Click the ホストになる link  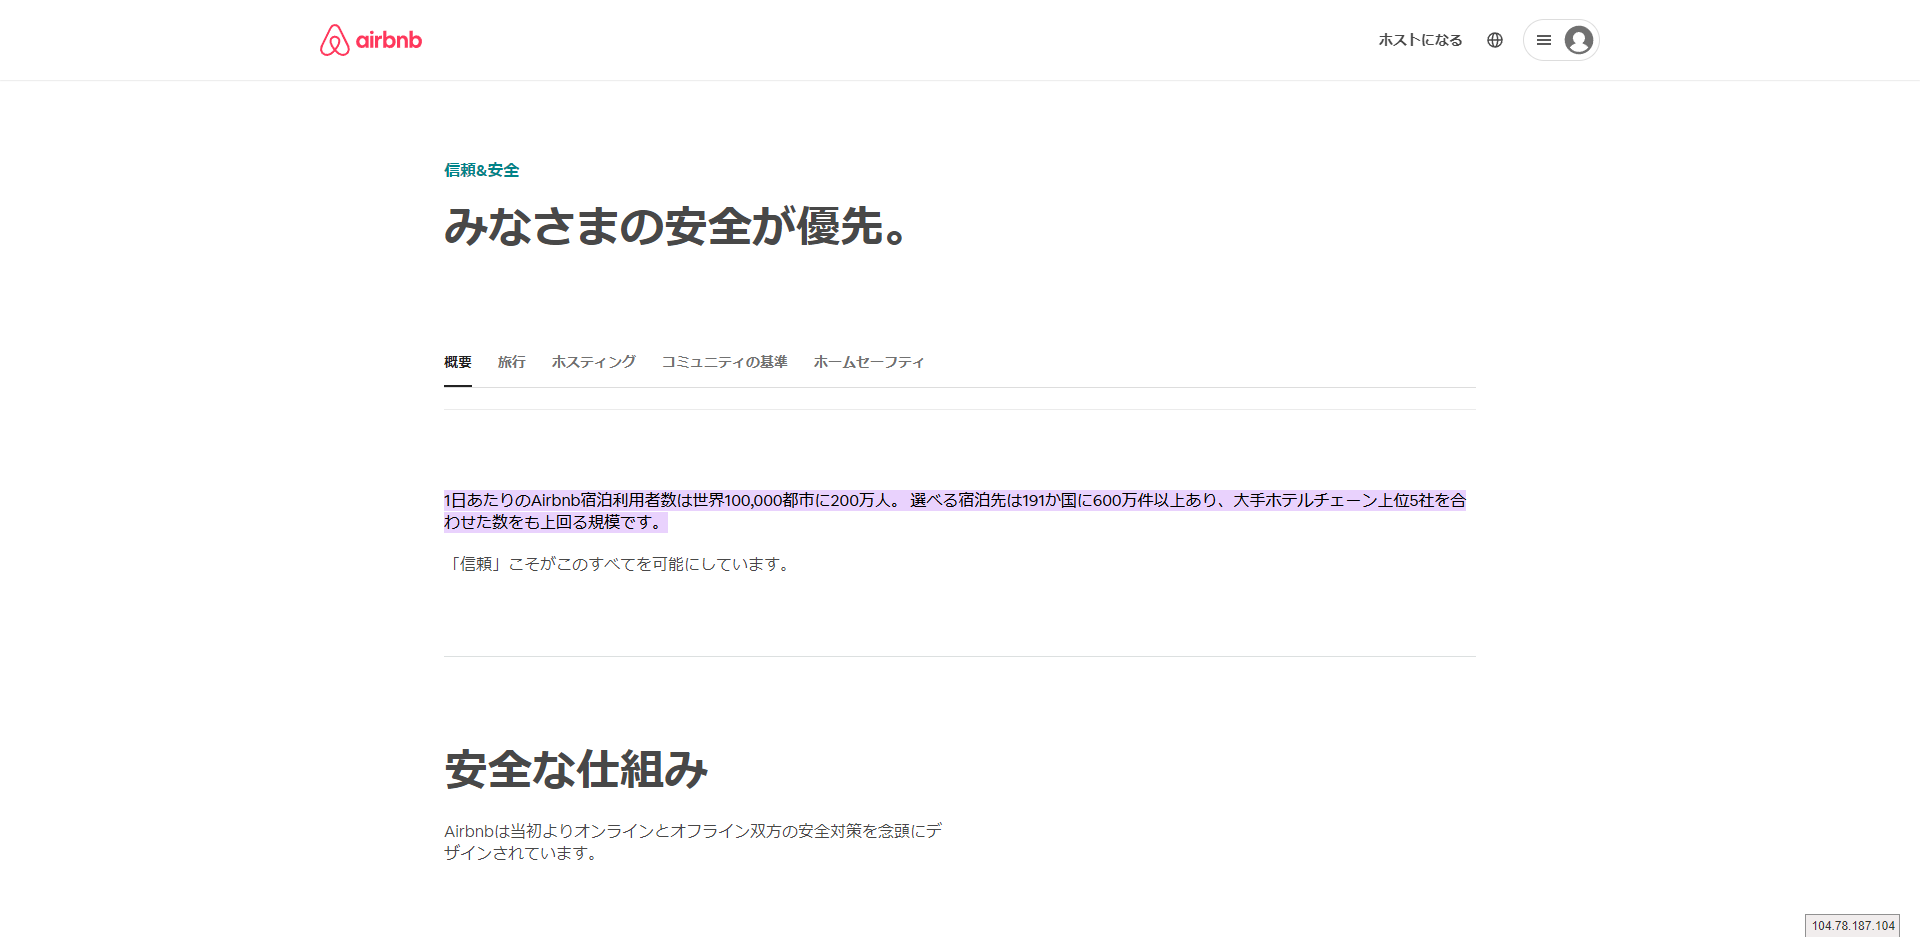[1420, 40]
